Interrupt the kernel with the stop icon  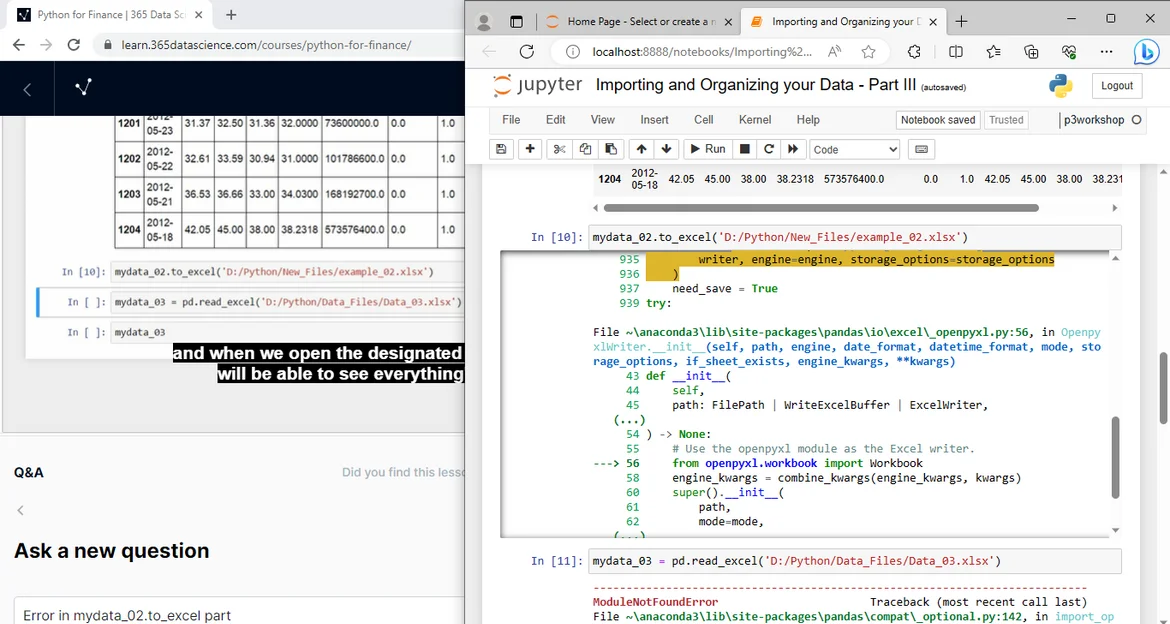click(744, 149)
